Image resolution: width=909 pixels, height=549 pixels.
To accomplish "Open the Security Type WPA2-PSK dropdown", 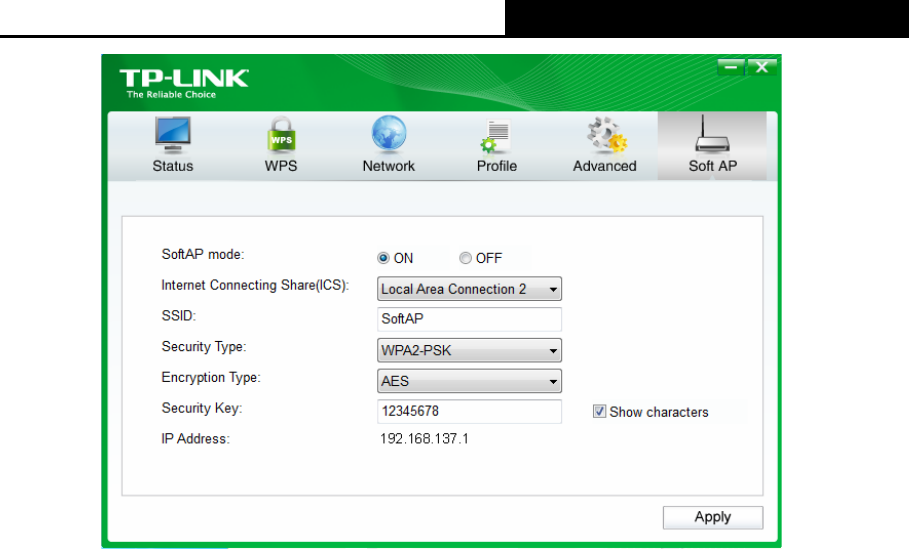I will pyautogui.click(x=469, y=350).
